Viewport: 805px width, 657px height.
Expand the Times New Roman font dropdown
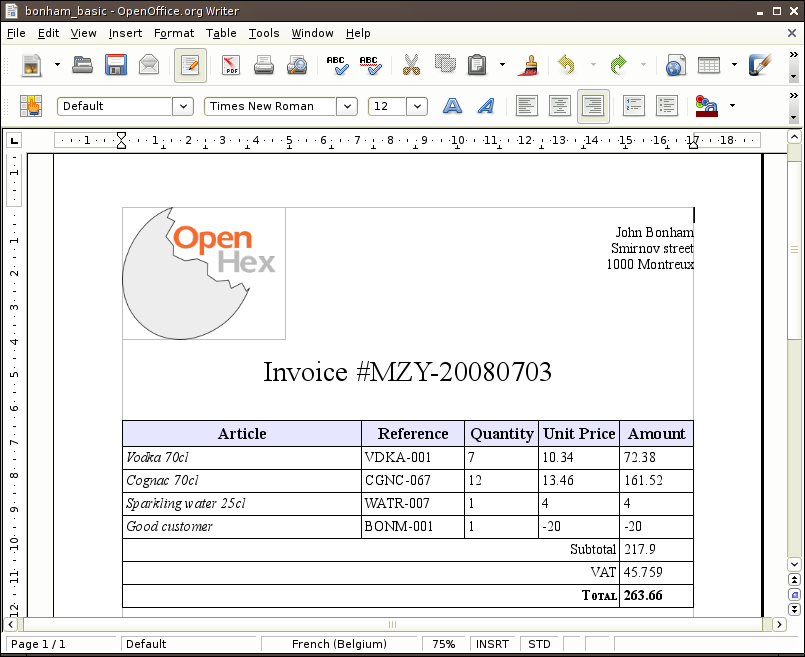[347, 106]
